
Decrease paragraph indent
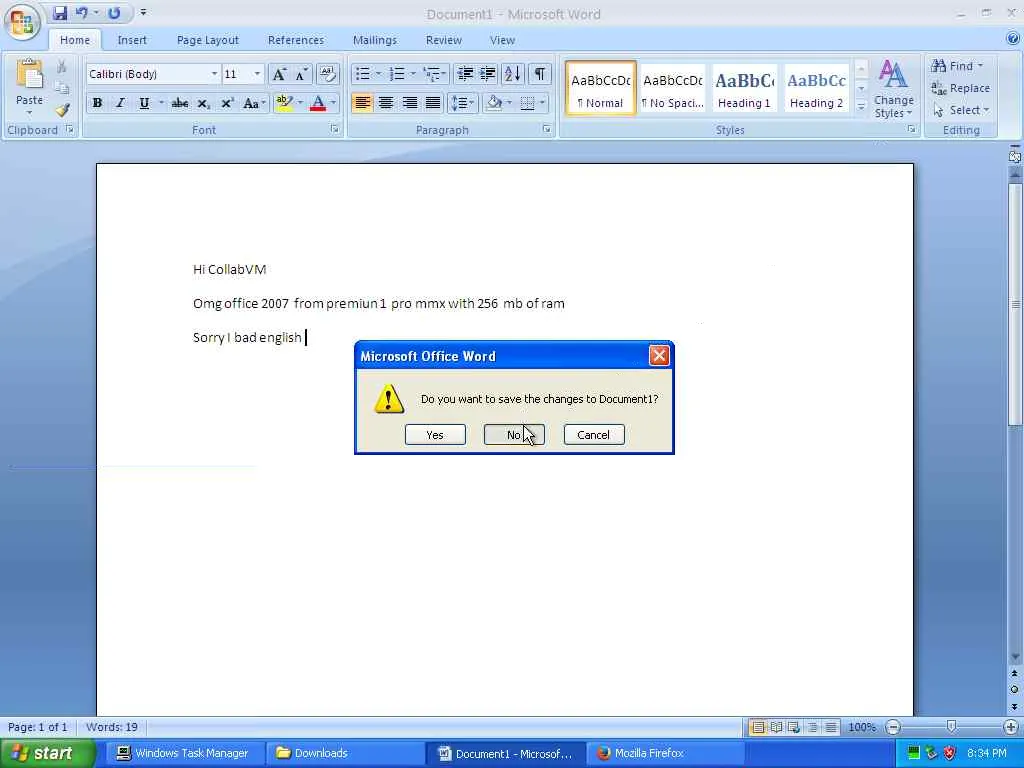pos(465,74)
